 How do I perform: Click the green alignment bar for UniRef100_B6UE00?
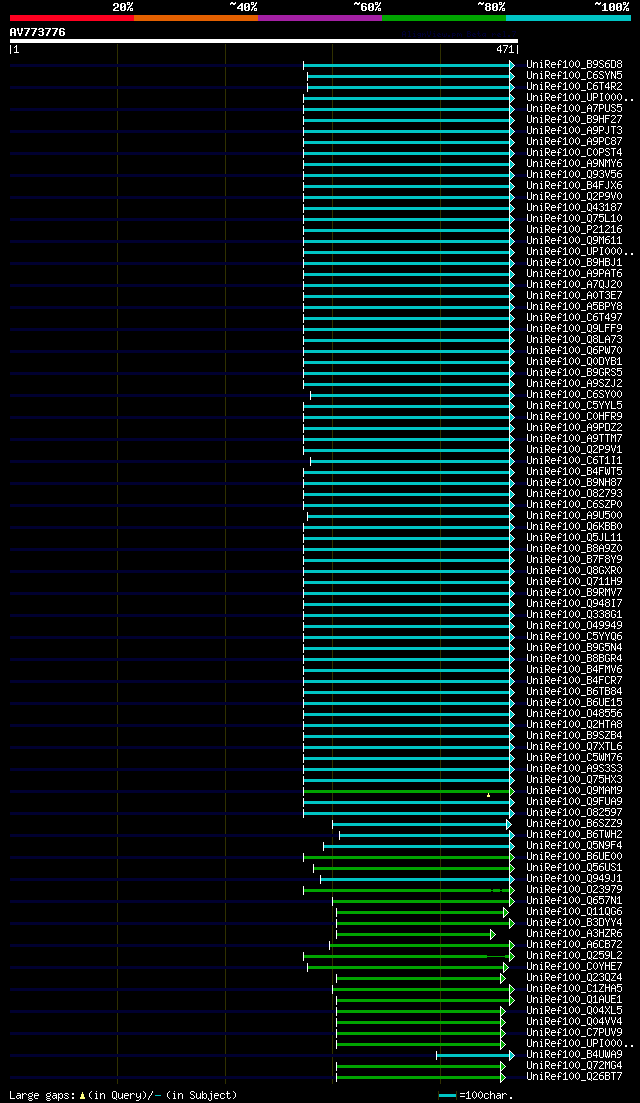pyautogui.click(x=409, y=857)
